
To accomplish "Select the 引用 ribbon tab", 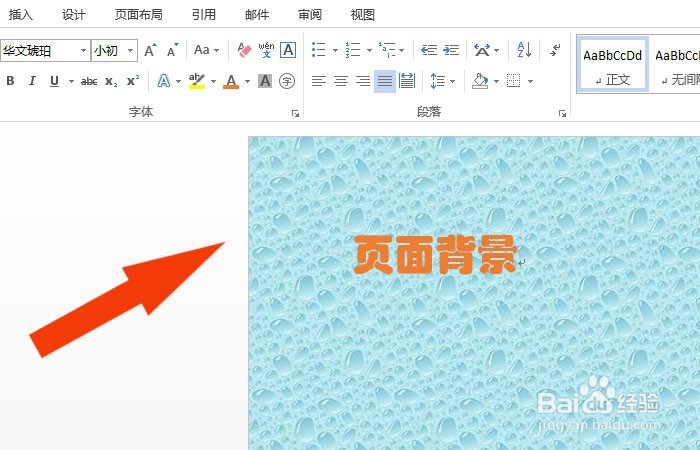I will coord(204,15).
